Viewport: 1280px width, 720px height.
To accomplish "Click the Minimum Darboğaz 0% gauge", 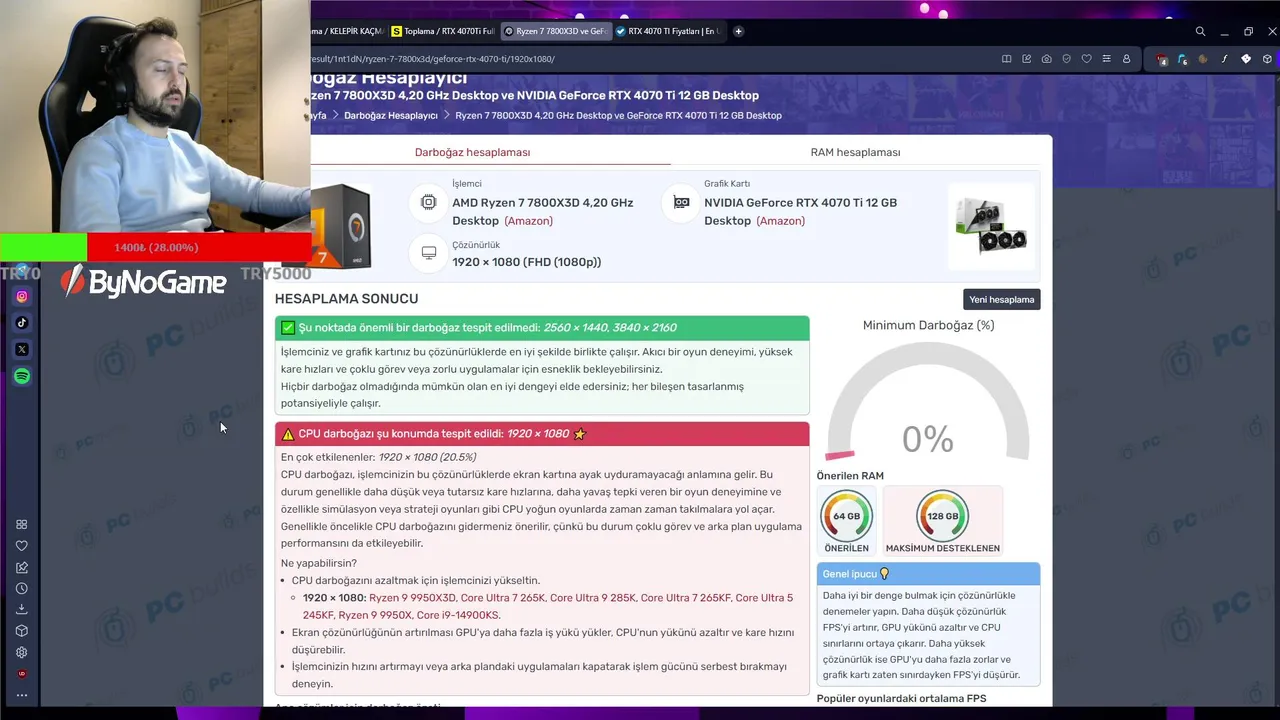I will 927,403.
